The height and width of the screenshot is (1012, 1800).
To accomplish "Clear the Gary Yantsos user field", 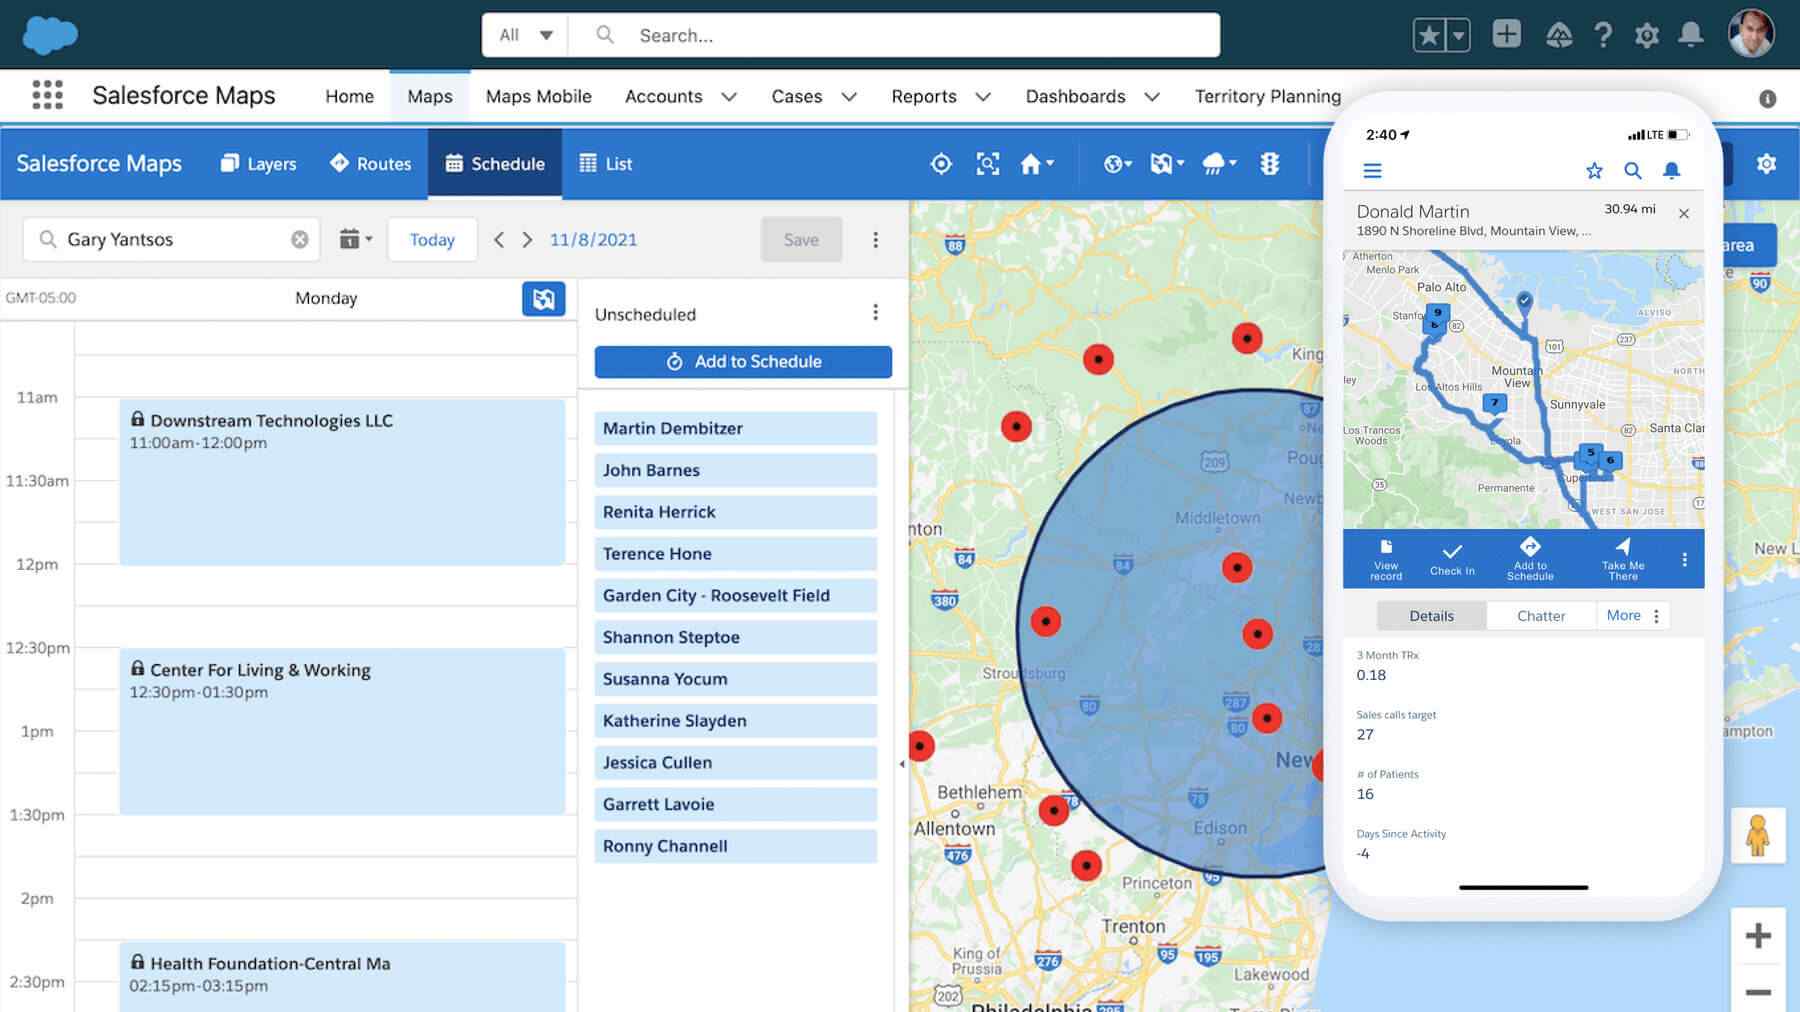I will coord(299,239).
